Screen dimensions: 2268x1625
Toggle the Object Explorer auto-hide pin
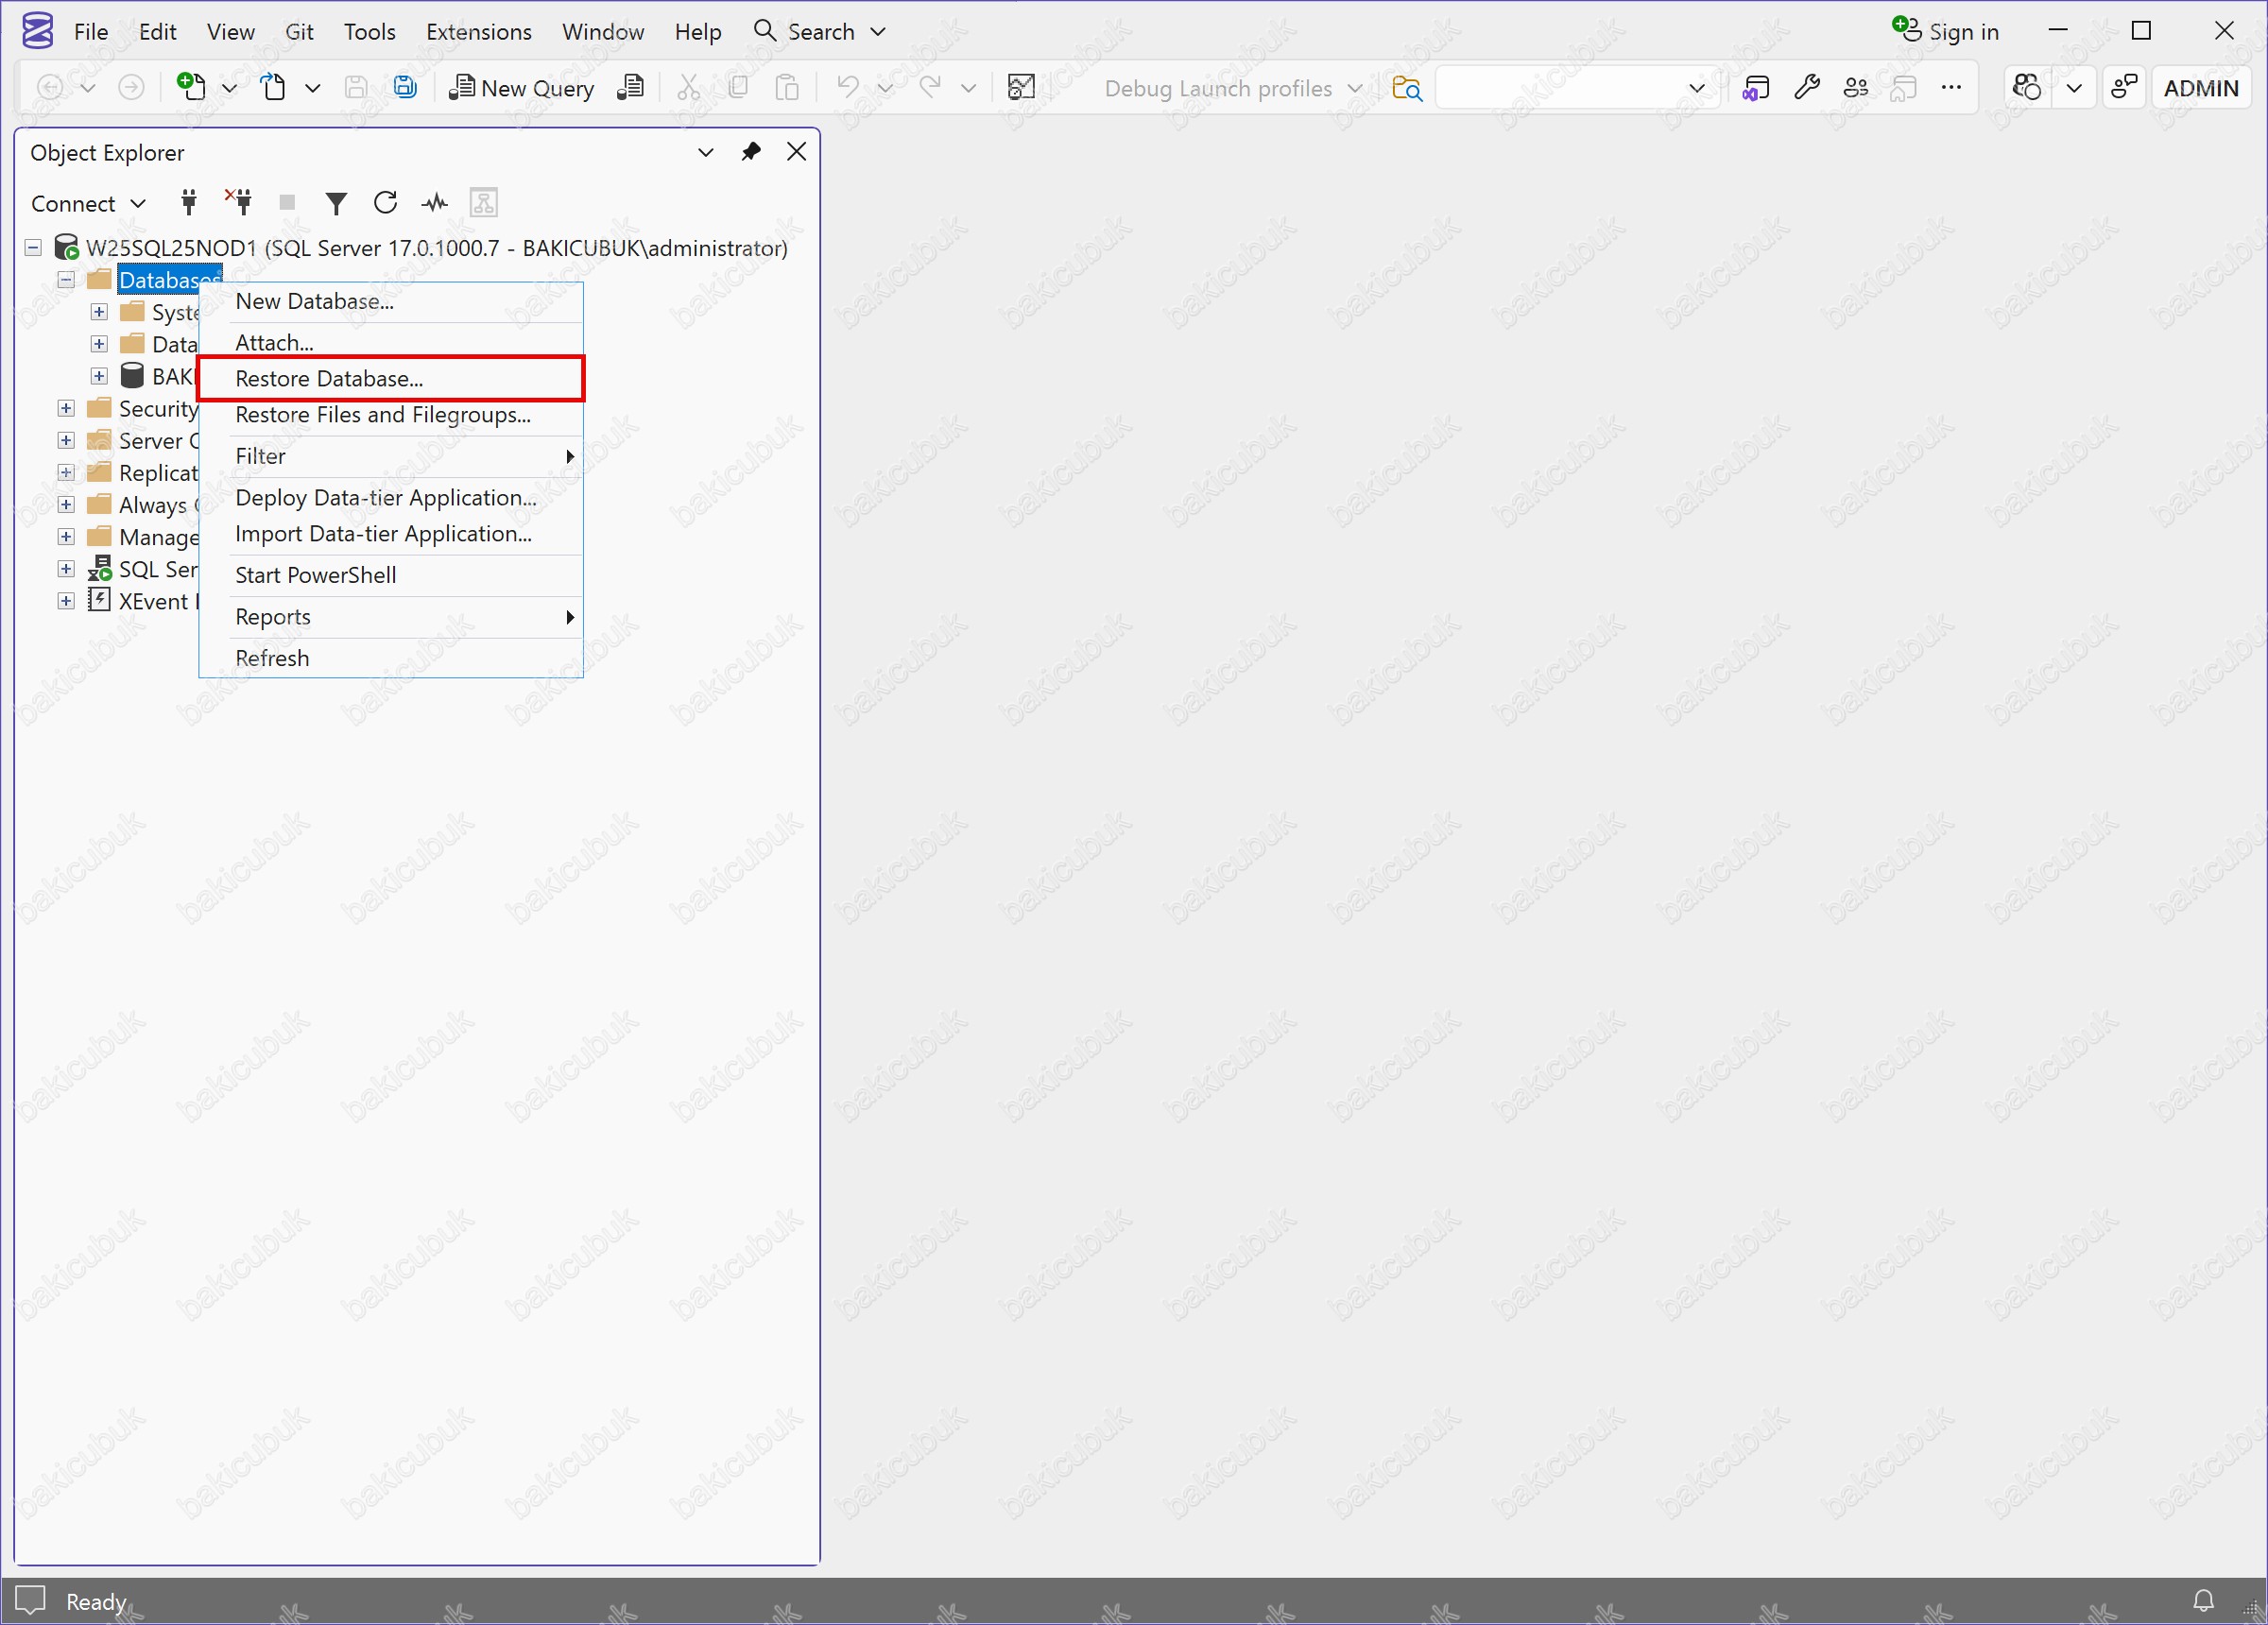(750, 152)
